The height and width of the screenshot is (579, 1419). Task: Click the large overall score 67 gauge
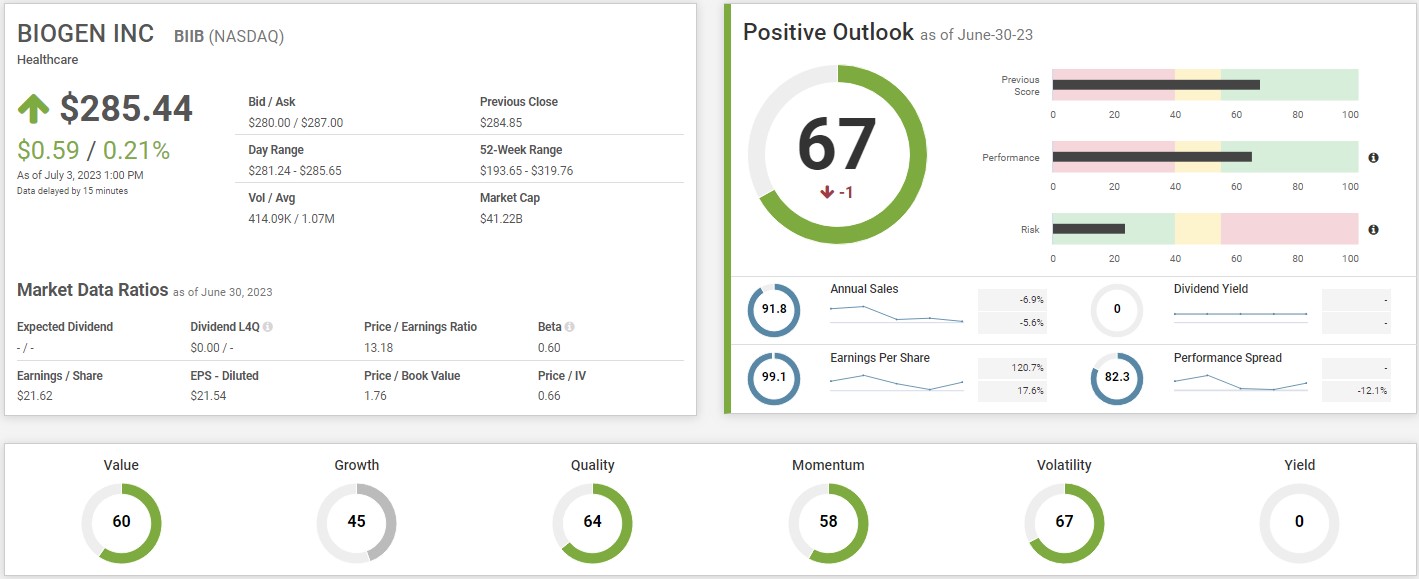pos(837,154)
